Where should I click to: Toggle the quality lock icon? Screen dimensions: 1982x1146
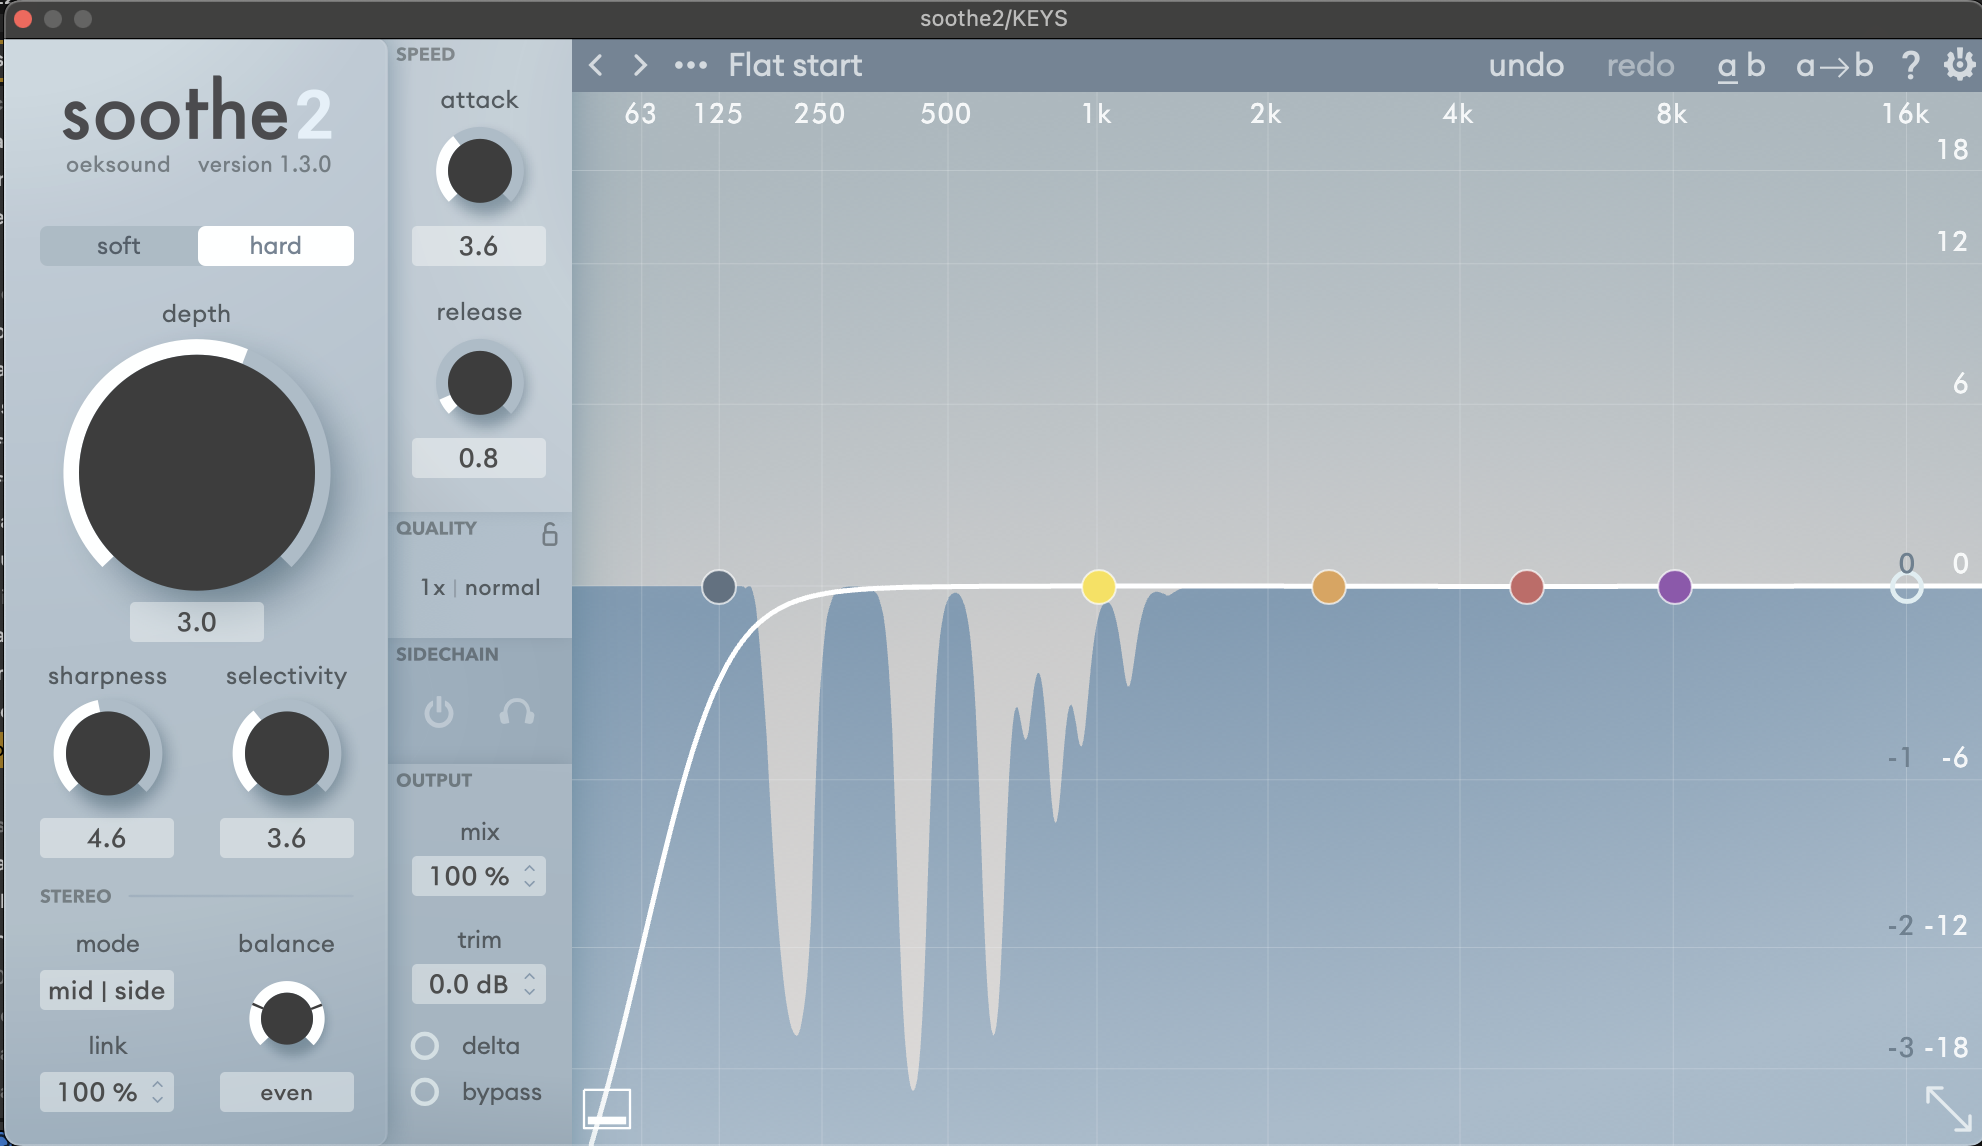click(x=549, y=534)
